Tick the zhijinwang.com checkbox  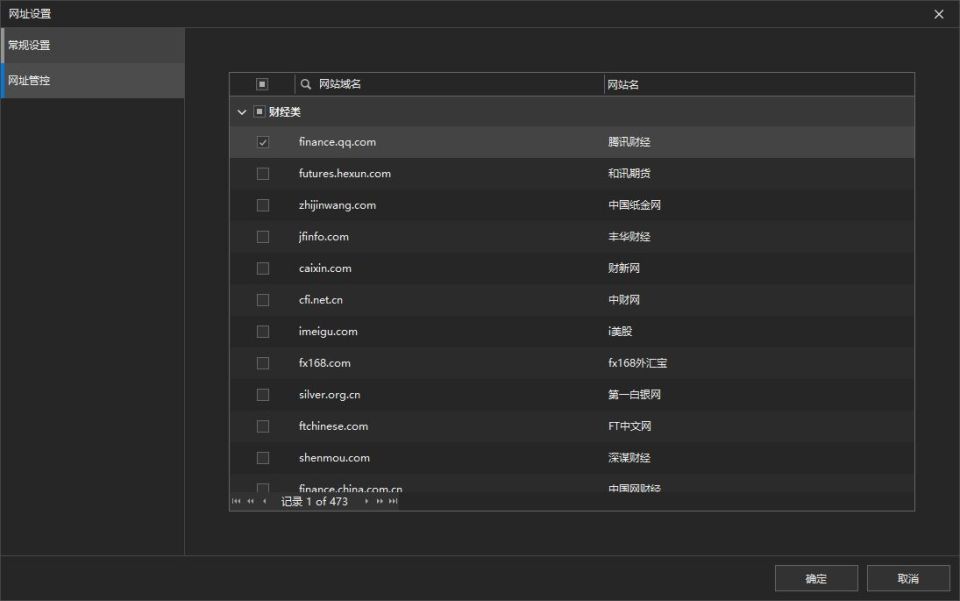263,205
